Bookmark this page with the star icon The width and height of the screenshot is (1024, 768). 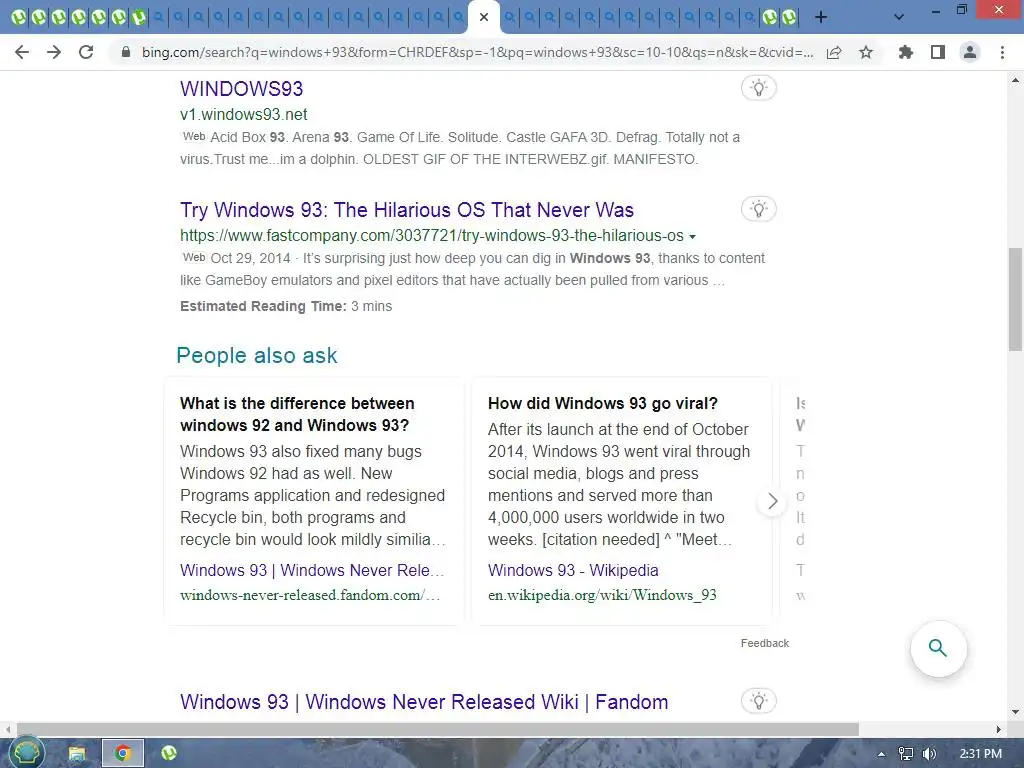[866, 52]
